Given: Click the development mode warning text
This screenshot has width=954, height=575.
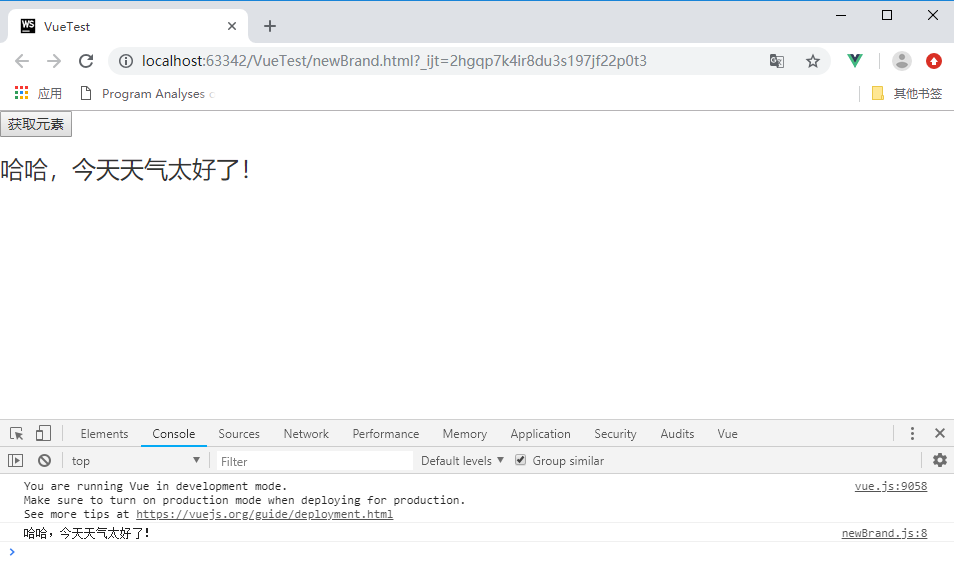Looking at the screenshot, I should [155, 486].
